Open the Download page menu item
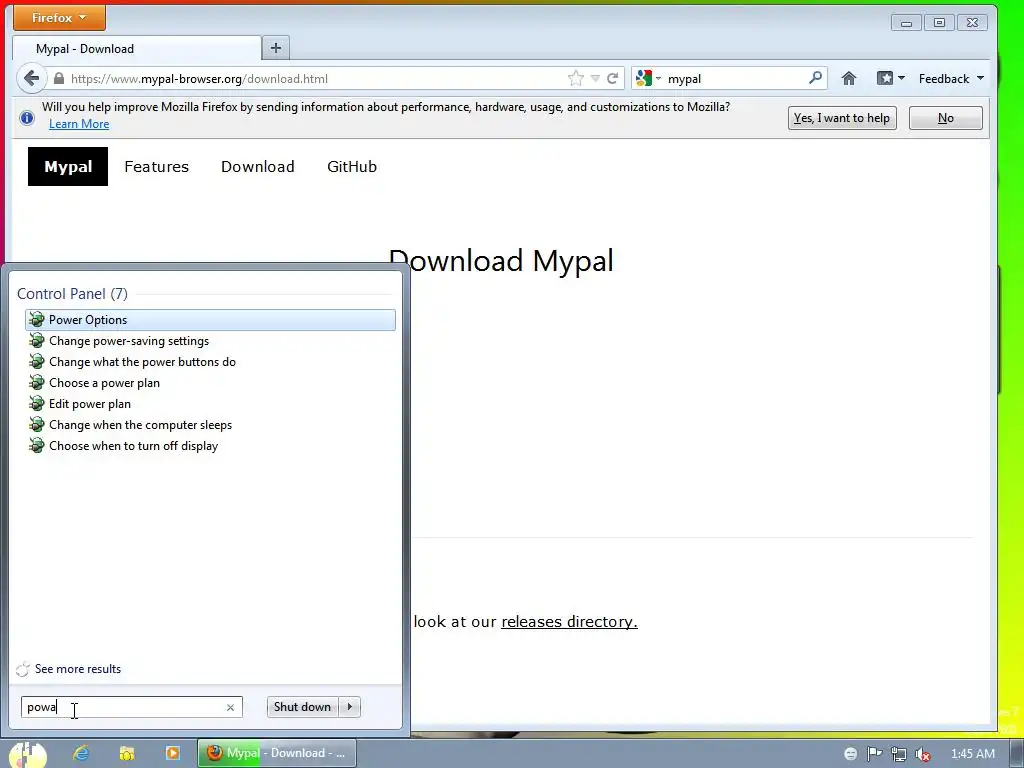The width and height of the screenshot is (1024, 768). pyautogui.click(x=258, y=167)
